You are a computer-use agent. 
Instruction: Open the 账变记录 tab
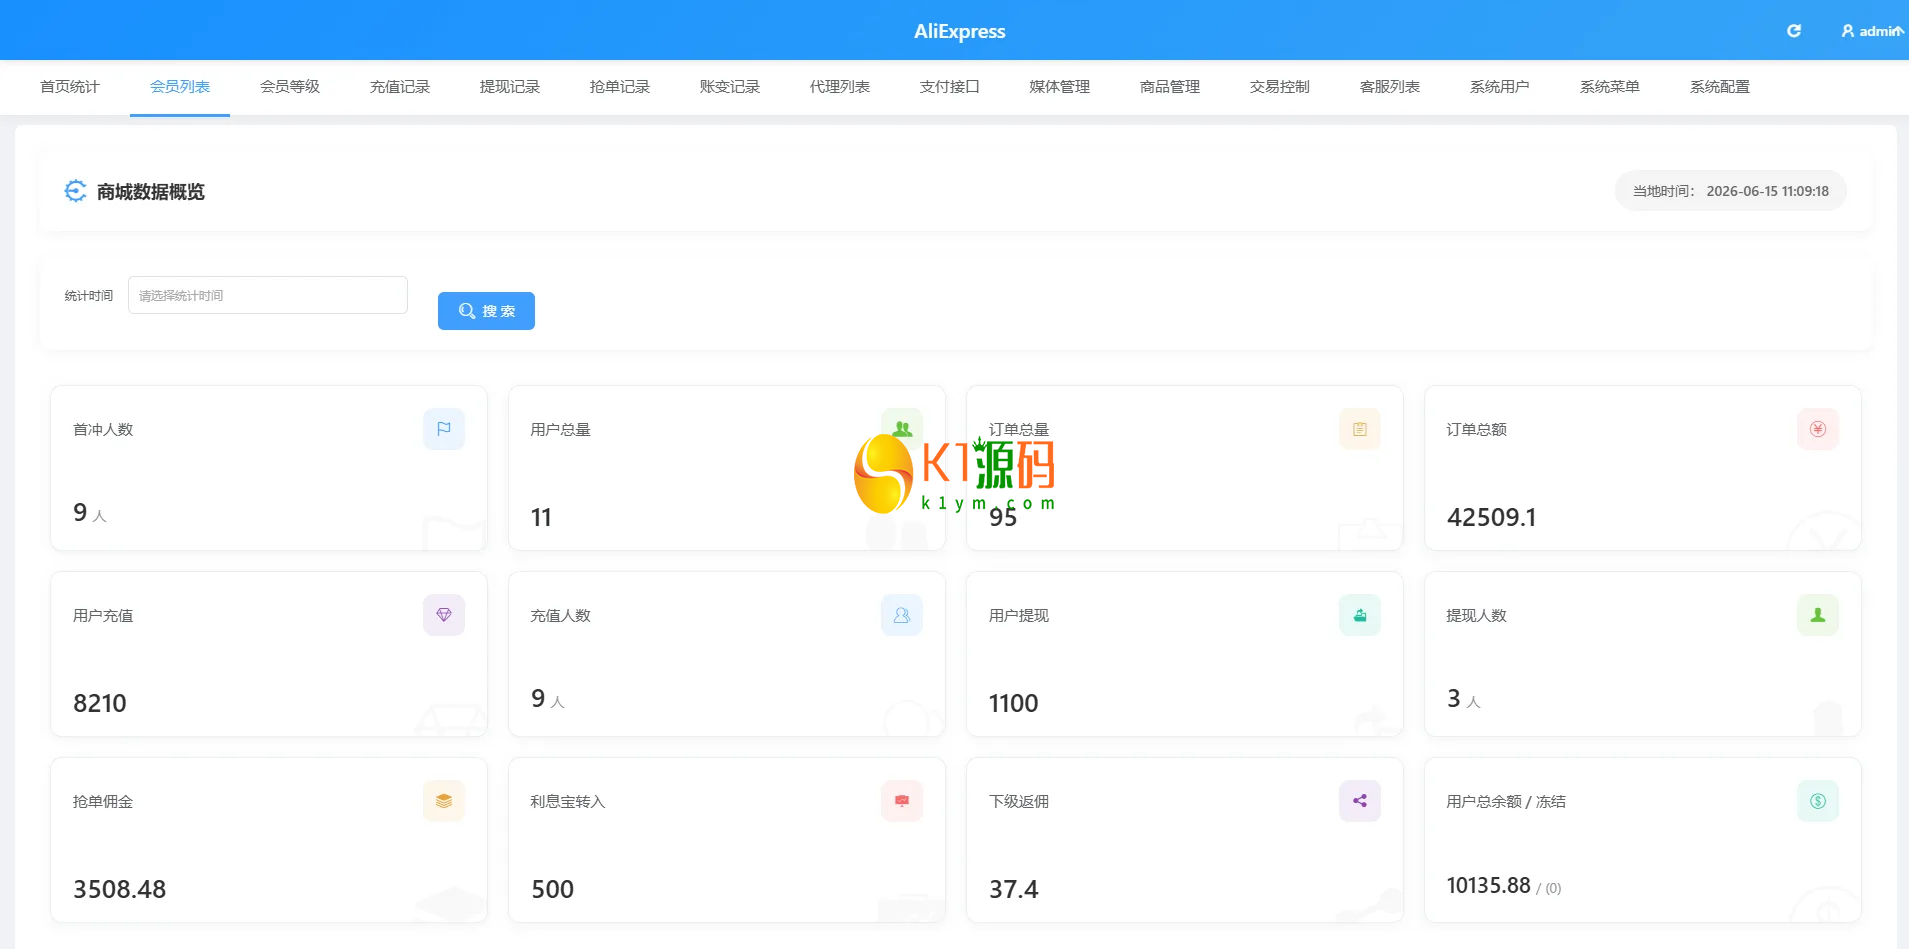click(730, 87)
